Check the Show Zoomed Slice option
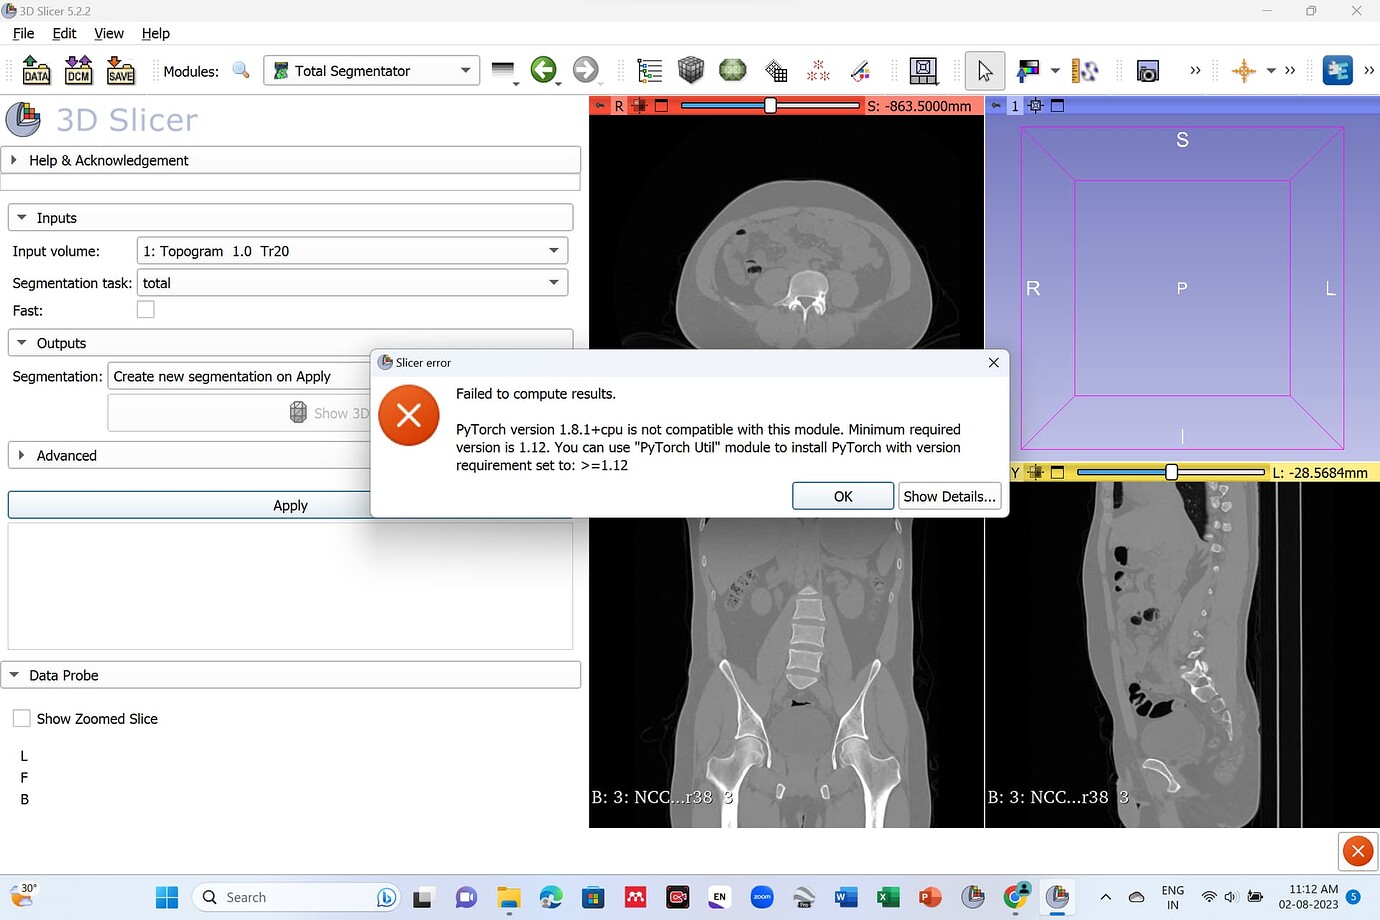1380x920 pixels. (x=22, y=718)
